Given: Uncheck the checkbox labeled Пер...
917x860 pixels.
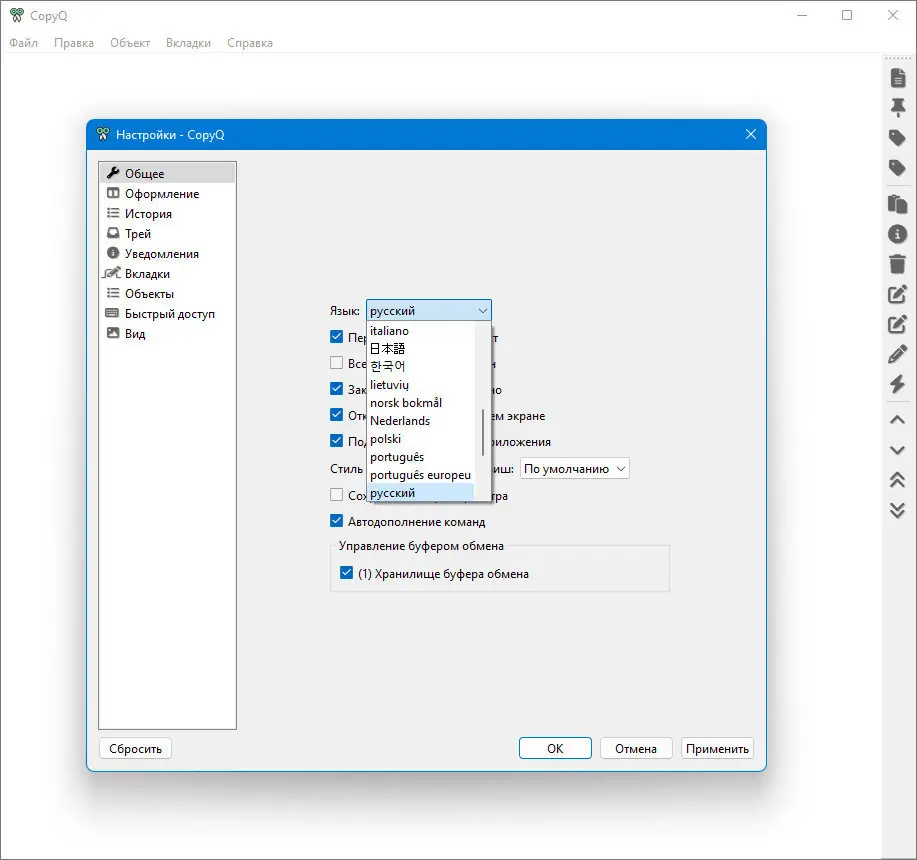Looking at the screenshot, I should coord(336,337).
